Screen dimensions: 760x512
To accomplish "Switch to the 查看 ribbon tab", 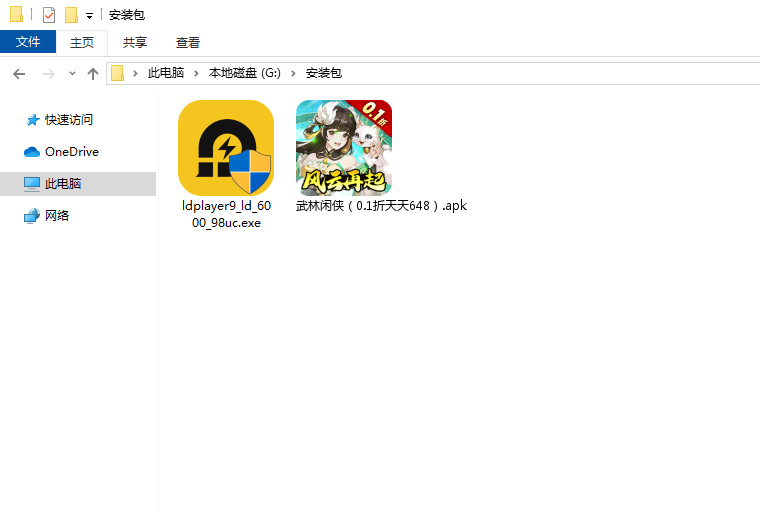I will click(188, 42).
